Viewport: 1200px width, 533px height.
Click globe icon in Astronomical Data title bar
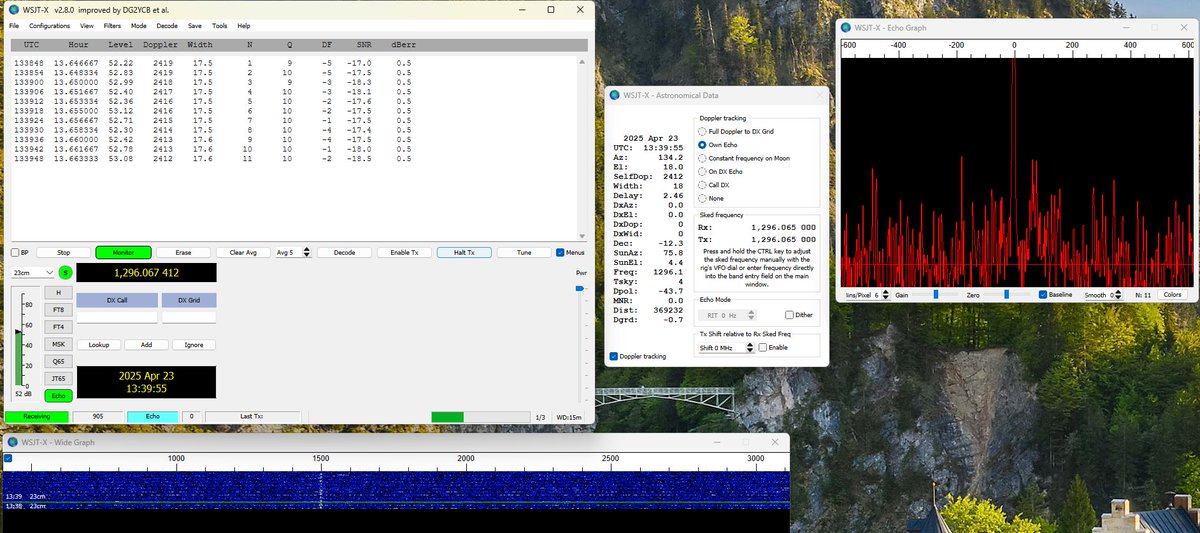coord(615,95)
